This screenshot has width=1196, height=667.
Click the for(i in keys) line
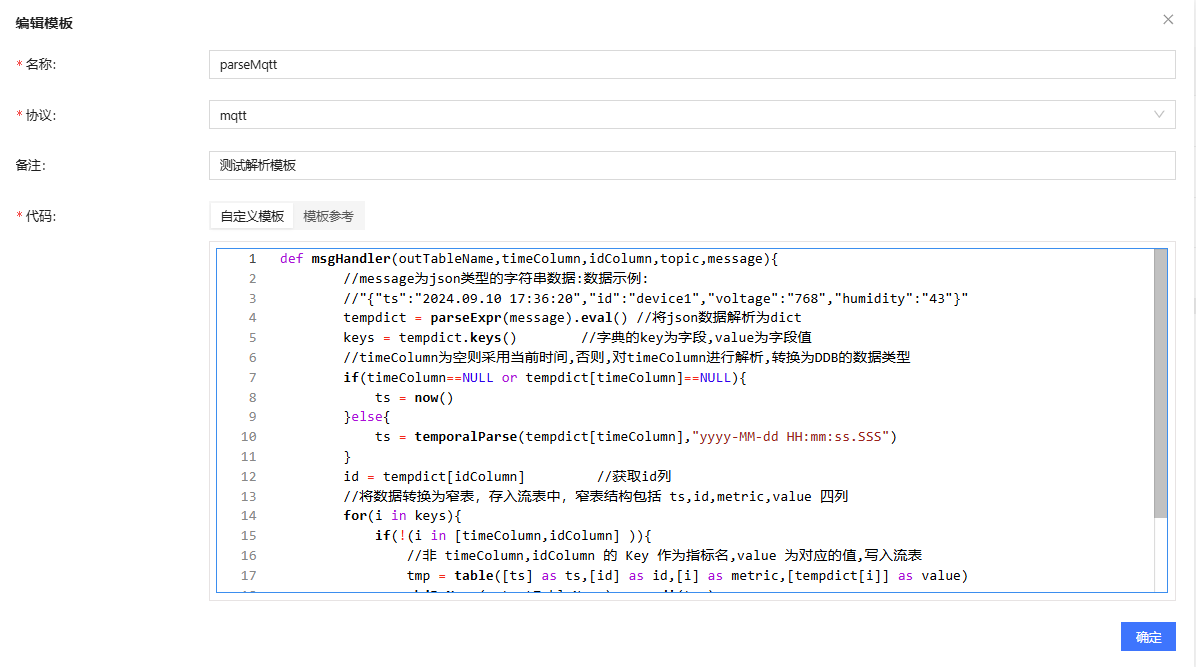(402, 516)
